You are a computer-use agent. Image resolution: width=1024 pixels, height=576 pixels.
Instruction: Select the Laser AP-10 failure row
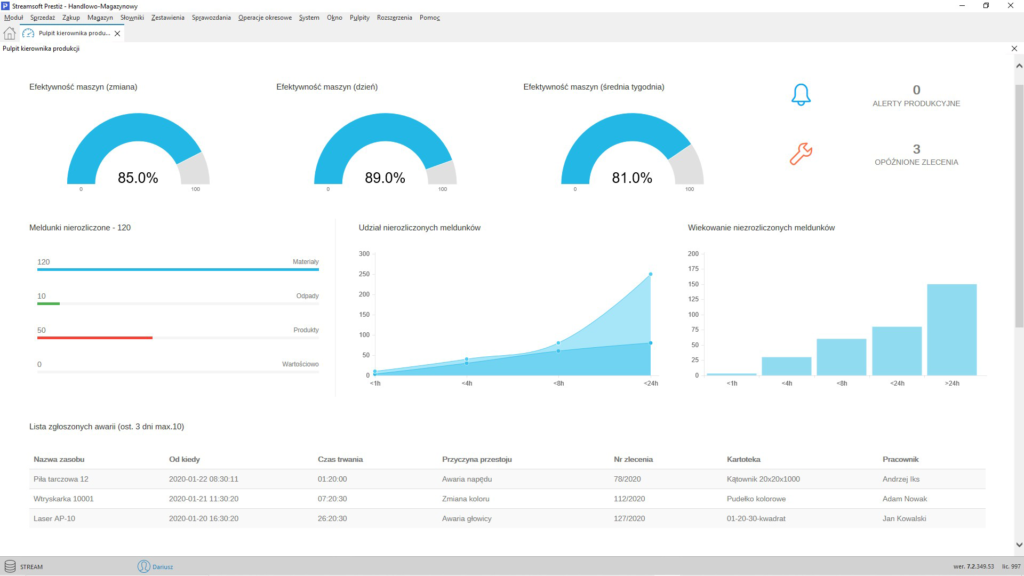point(507,519)
